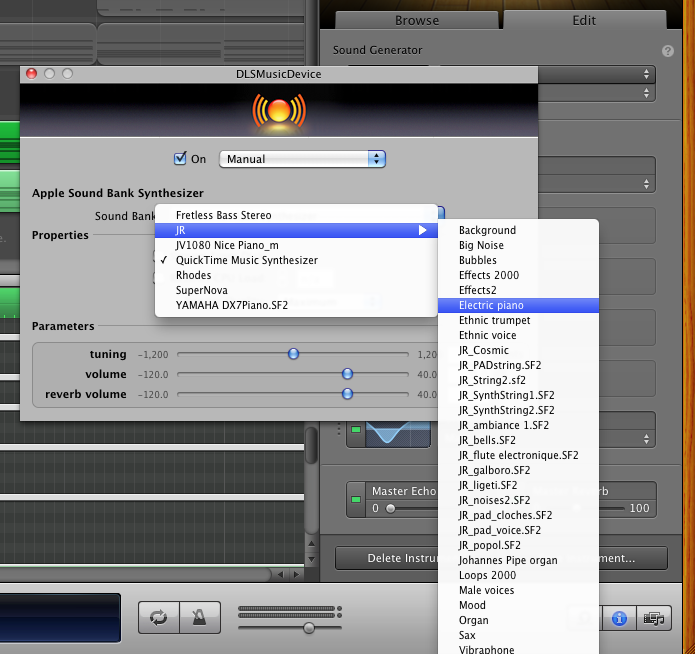Select JR_galboro.SF2 entry
Image resolution: width=695 pixels, height=654 pixels.
click(x=518, y=470)
